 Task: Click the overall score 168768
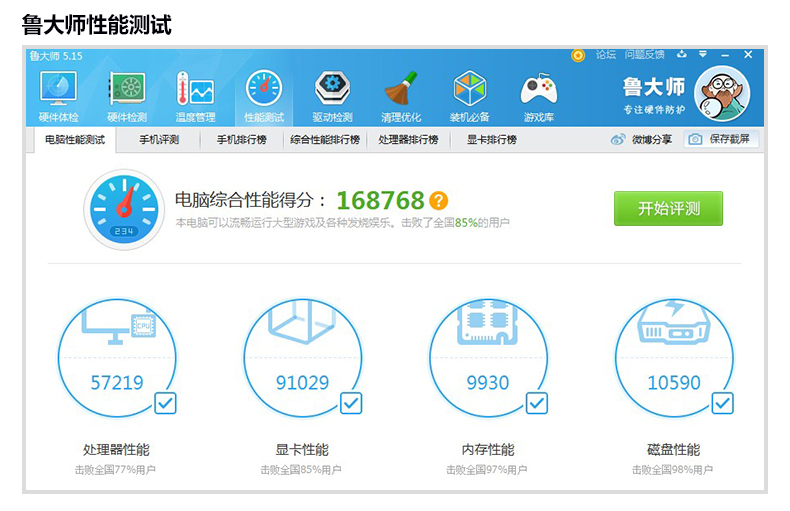click(380, 201)
